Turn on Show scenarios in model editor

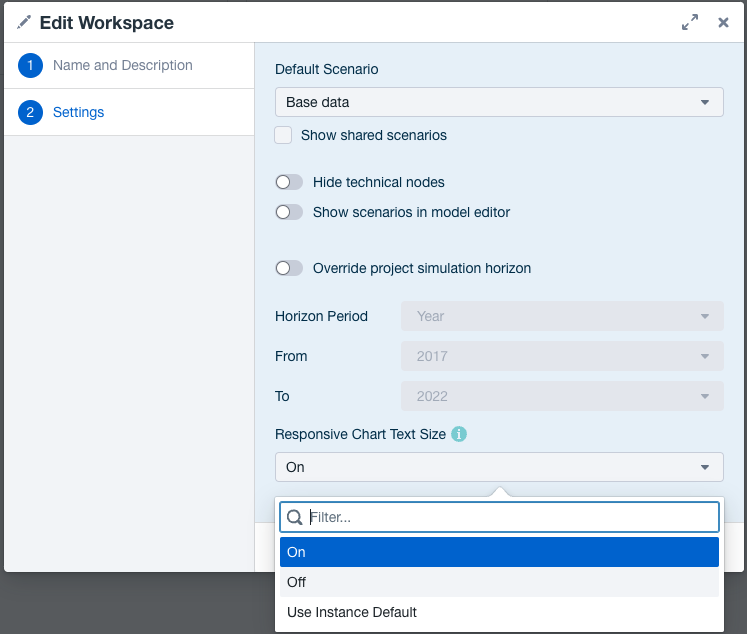(x=289, y=212)
